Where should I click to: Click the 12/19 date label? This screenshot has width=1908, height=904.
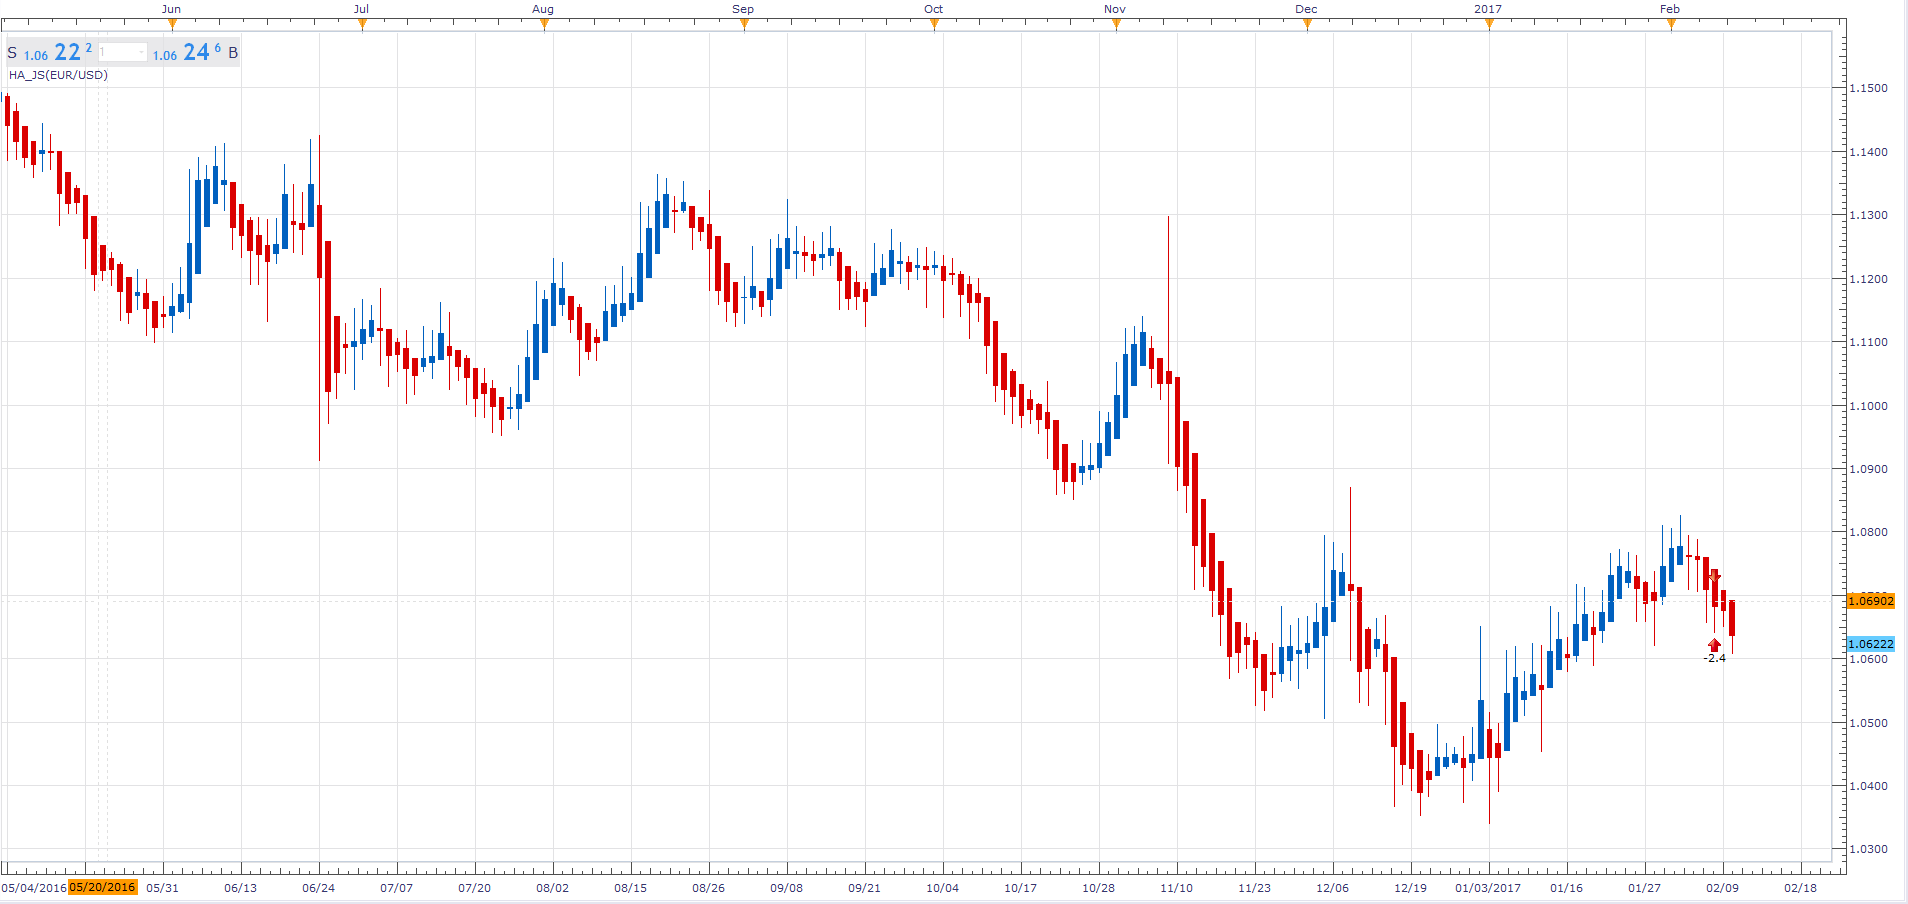coord(1411,888)
